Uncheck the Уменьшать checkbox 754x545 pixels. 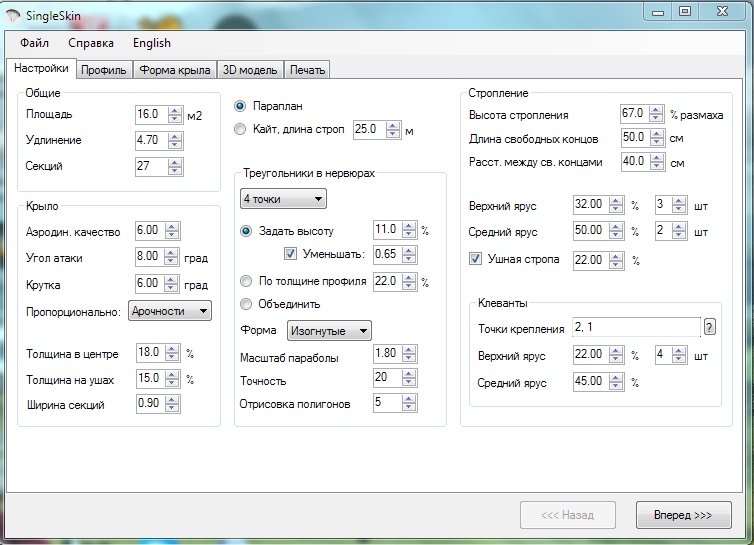[291, 254]
